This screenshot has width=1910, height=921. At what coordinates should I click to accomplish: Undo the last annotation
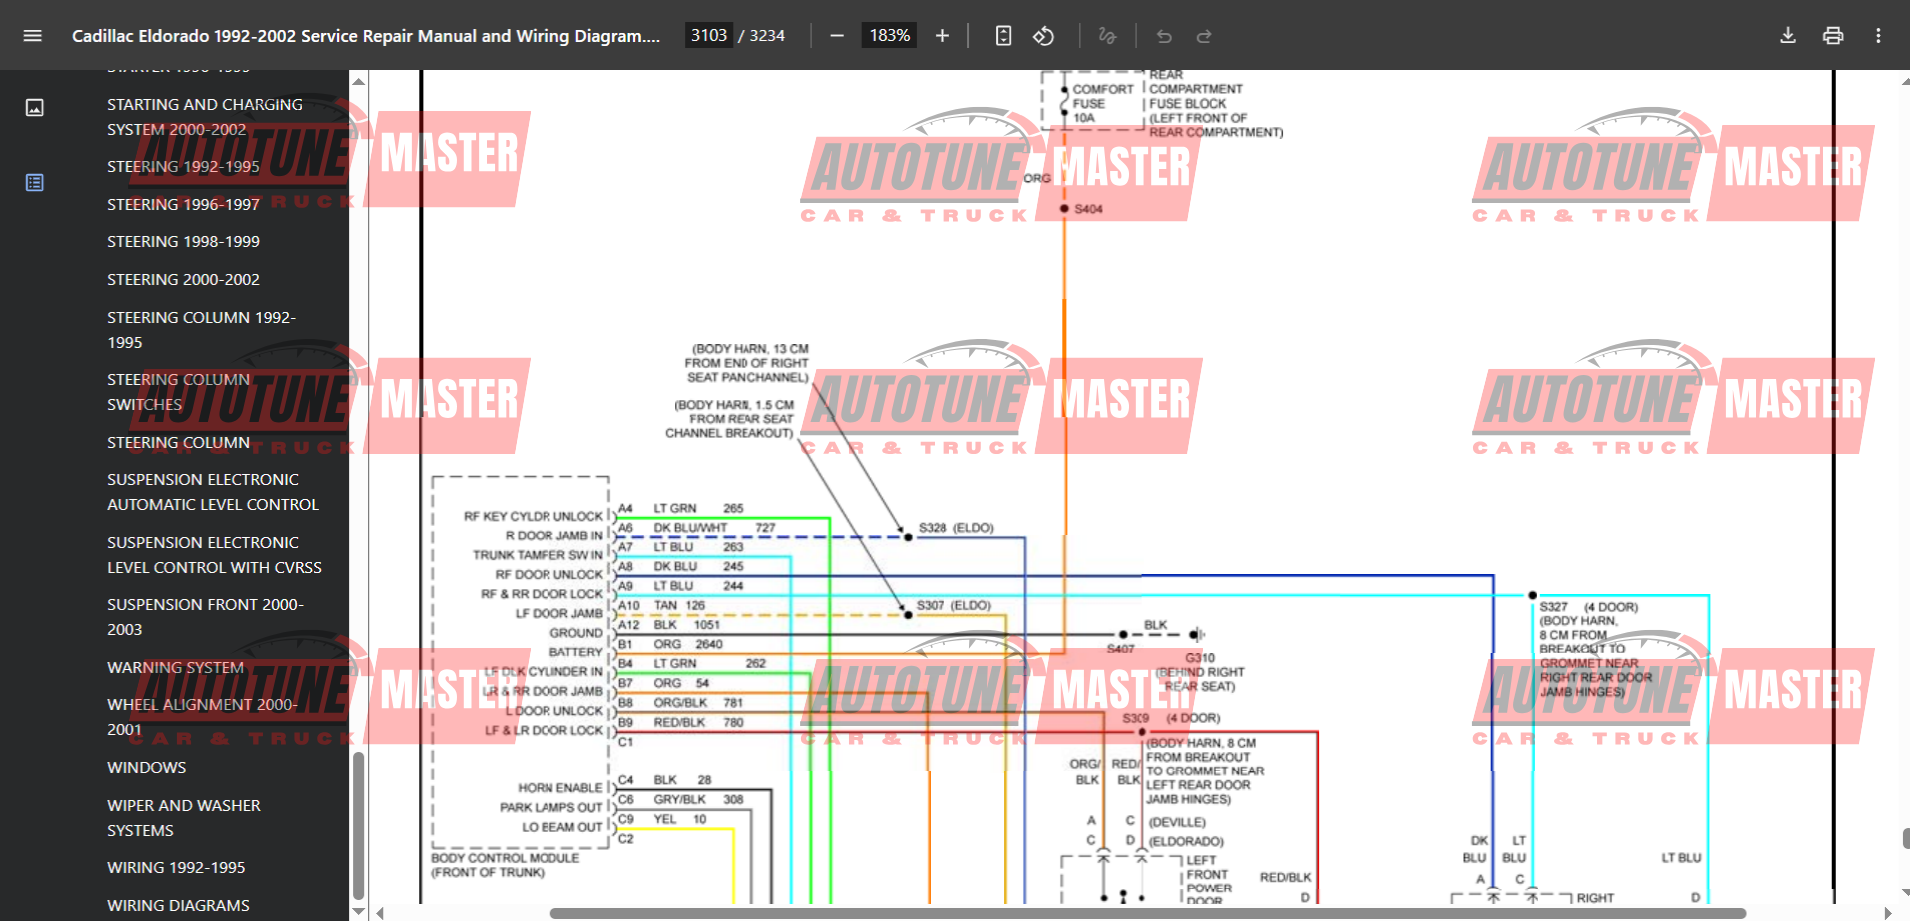(1162, 35)
